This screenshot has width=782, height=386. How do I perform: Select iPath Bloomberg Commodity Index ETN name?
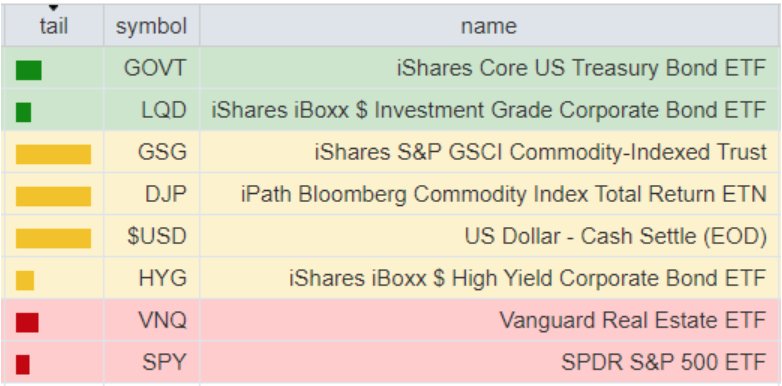pos(504,194)
